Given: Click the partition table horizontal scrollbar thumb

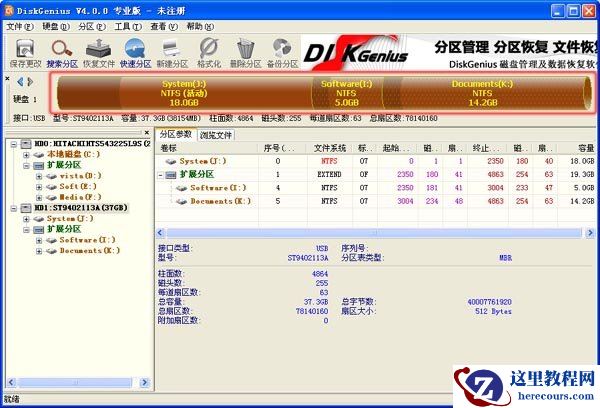Looking at the screenshot, I should tap(374, 232).
